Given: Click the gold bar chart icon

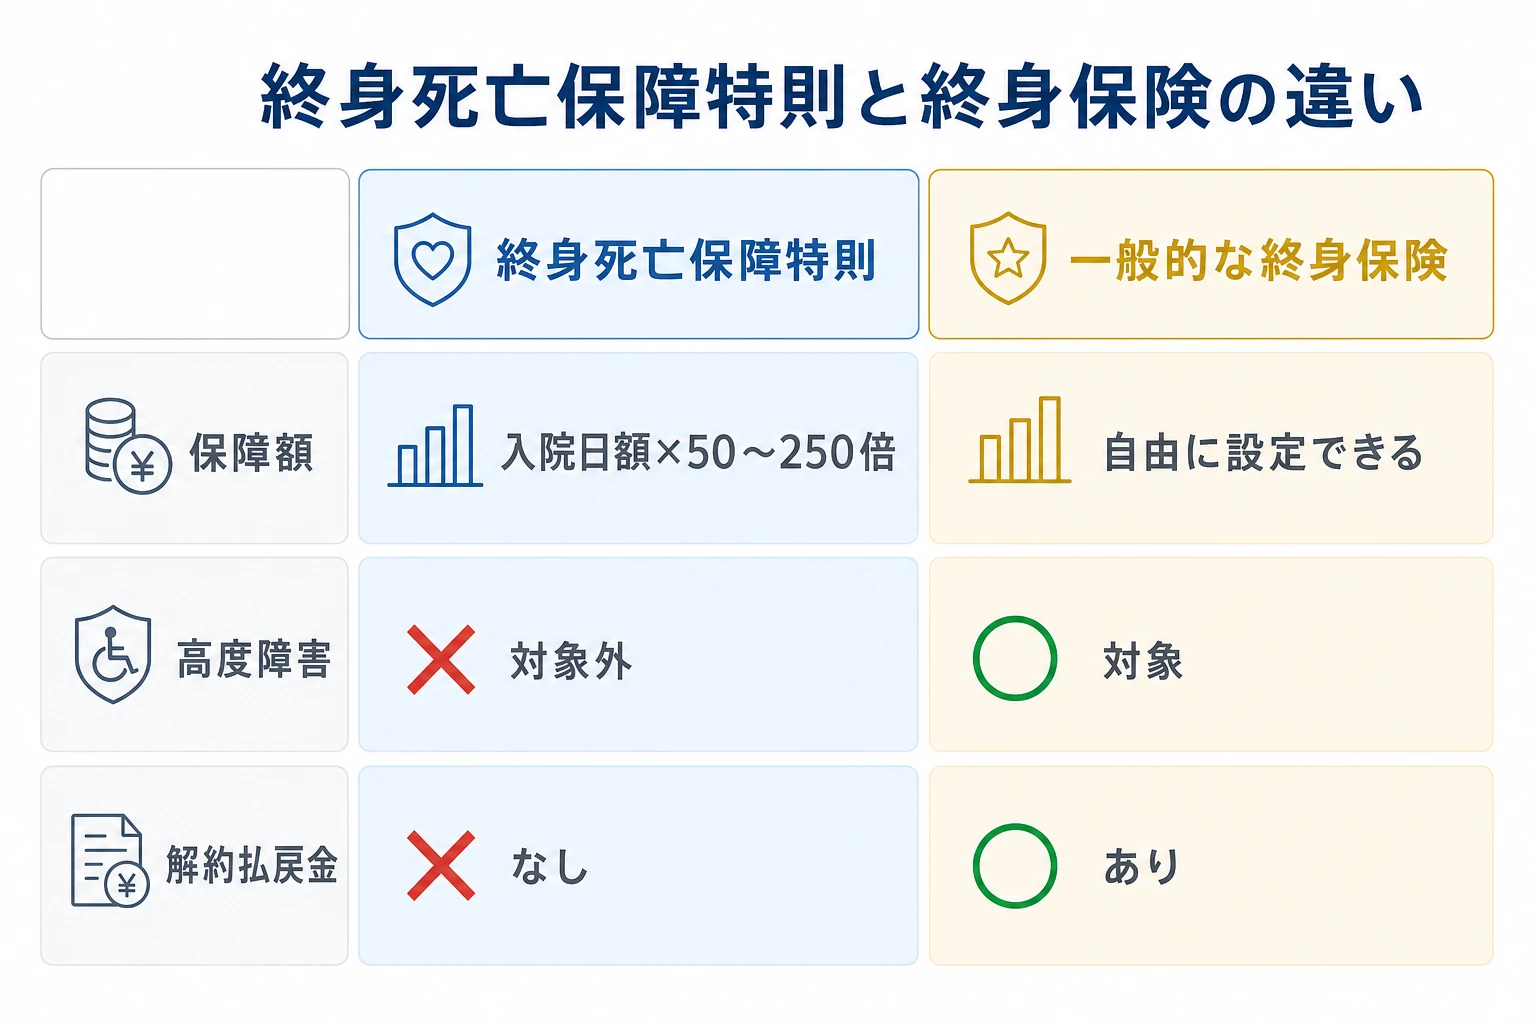Looking at the screenshot, I should click(1019, 440).
